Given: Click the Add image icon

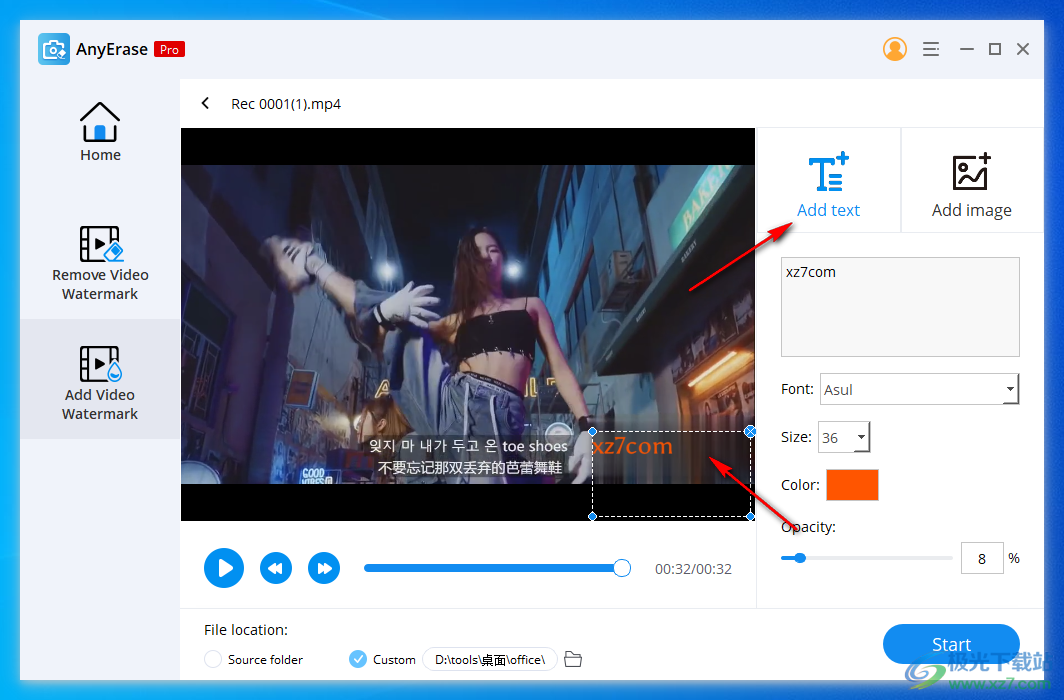Looking at the screenshot, I should [x=971, y=172].
